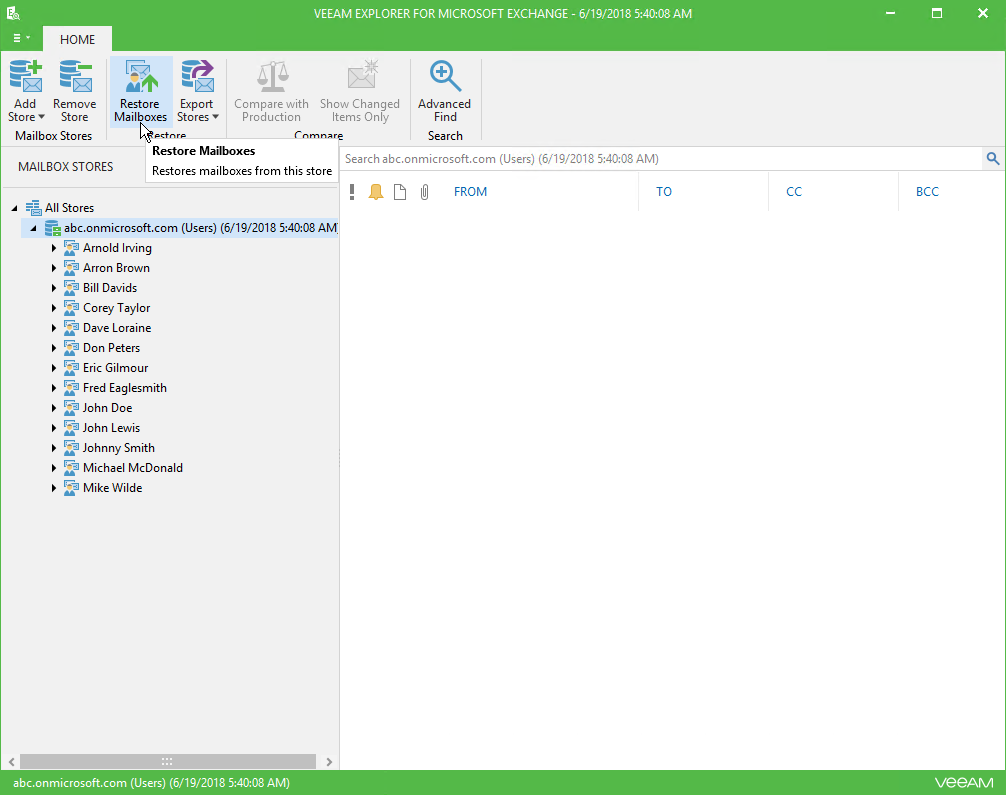
Task: Collapse the abc.onmicrosoft.com store node
Action: click(33, 228)
